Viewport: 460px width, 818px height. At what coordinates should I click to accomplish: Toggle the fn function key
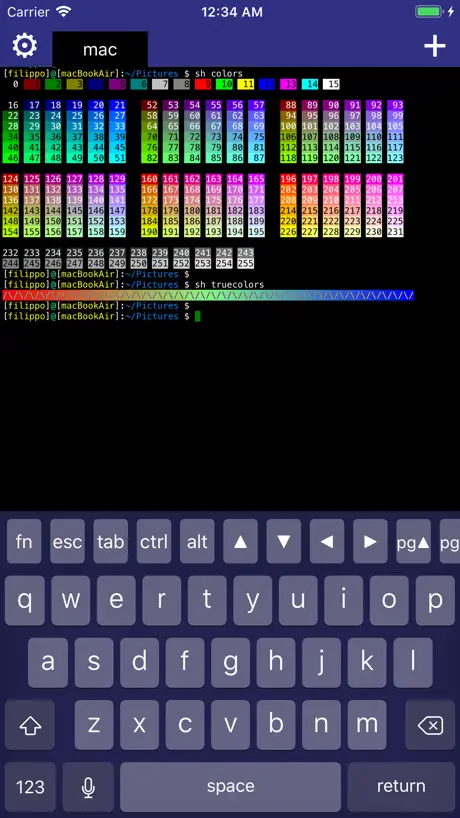click(x=24, y=542)
